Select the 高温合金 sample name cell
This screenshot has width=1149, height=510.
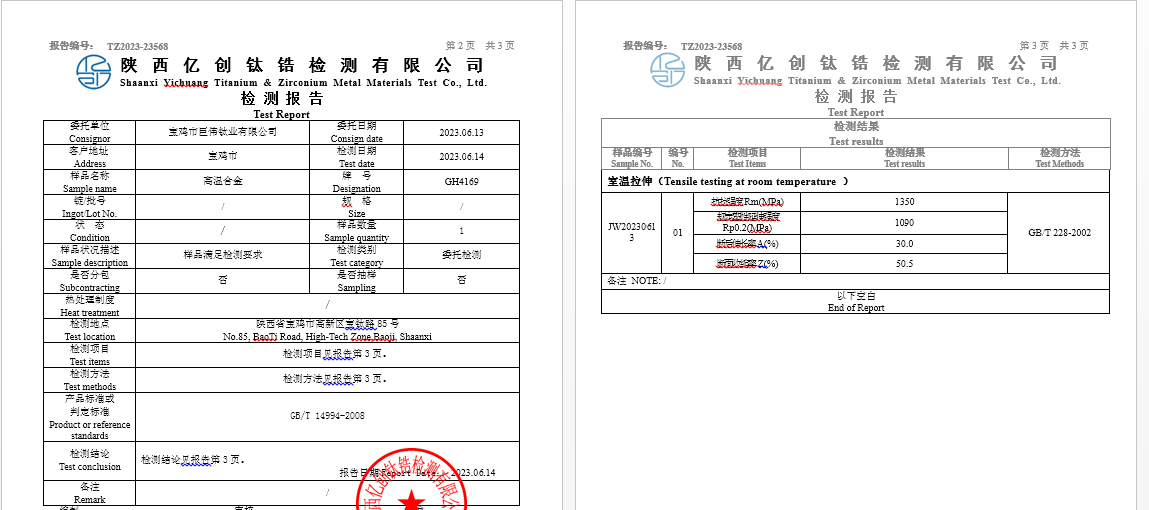click(222, 182)
